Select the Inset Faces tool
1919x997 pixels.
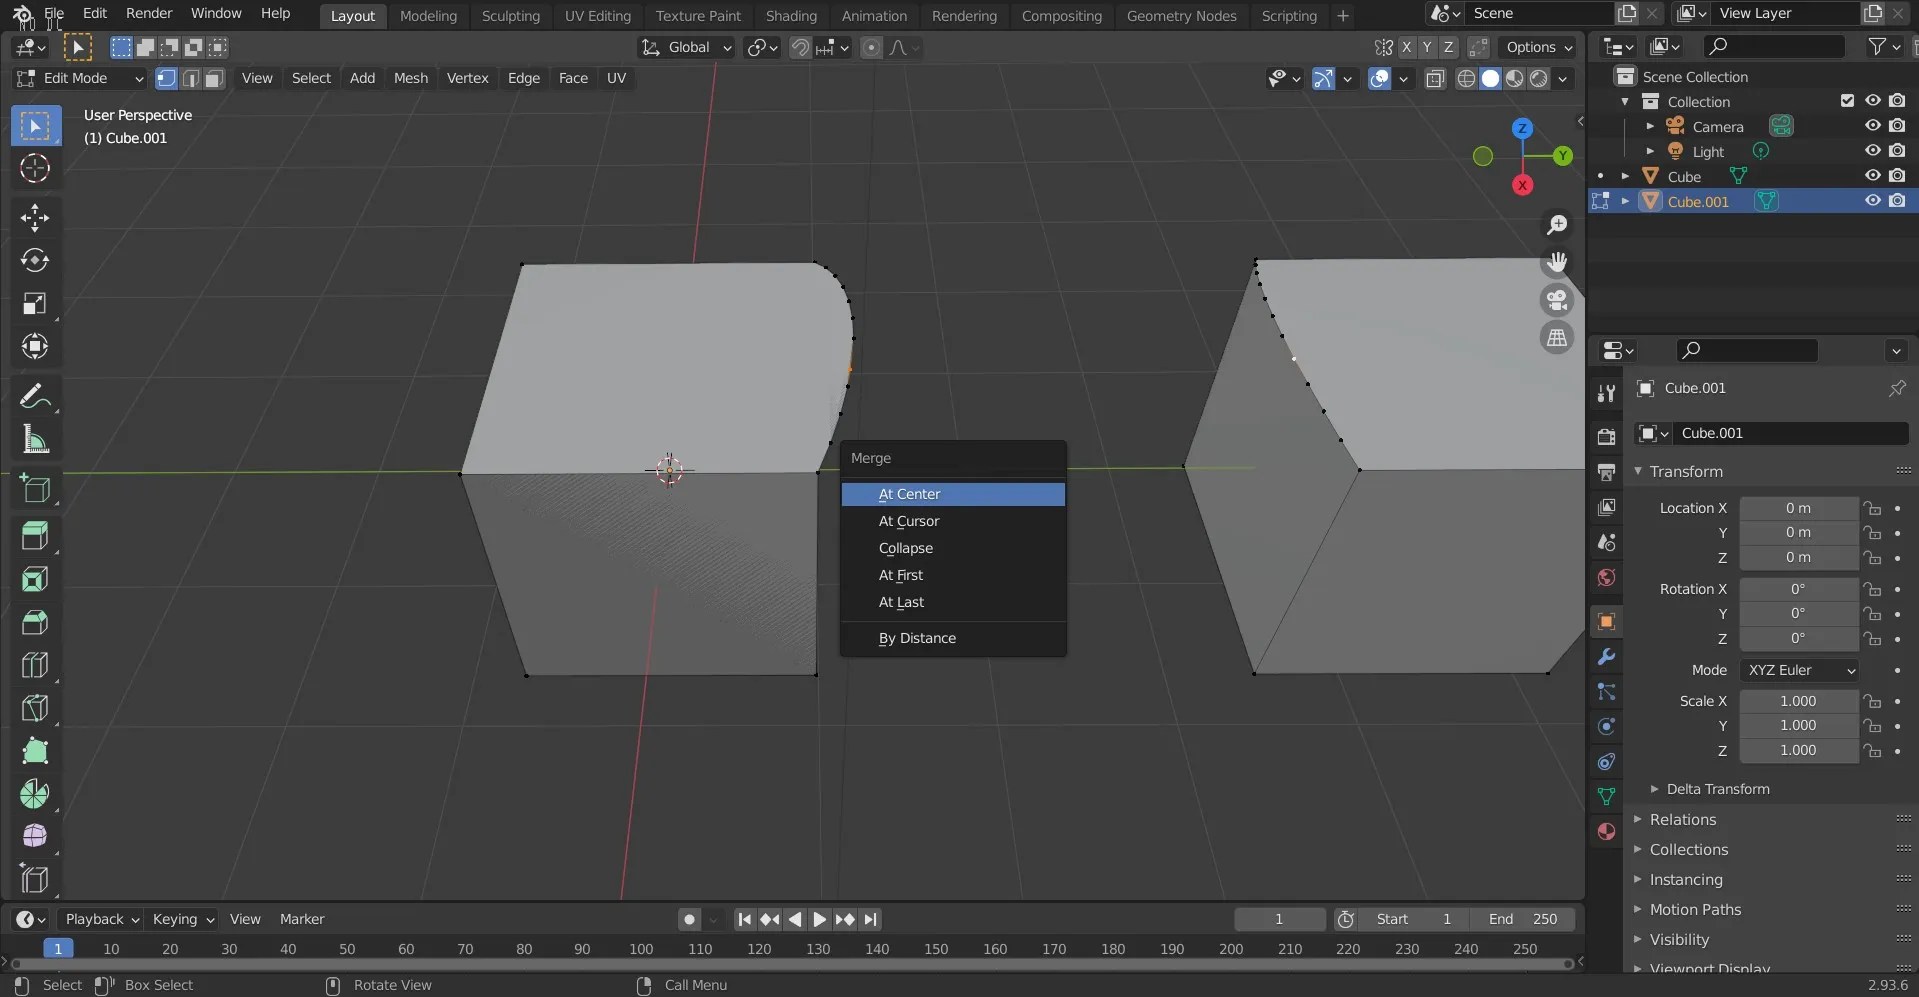pos(35,577)
